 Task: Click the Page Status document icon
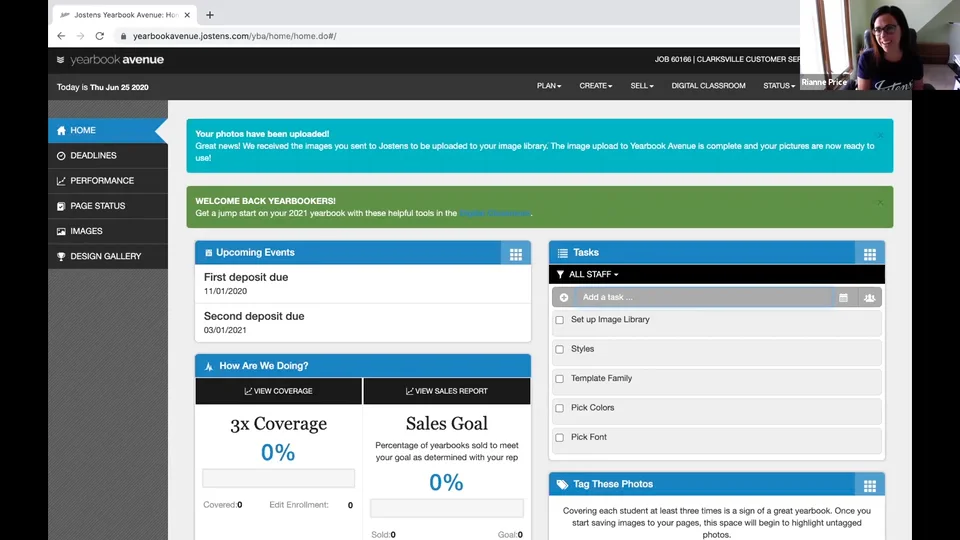click(61, 206)
